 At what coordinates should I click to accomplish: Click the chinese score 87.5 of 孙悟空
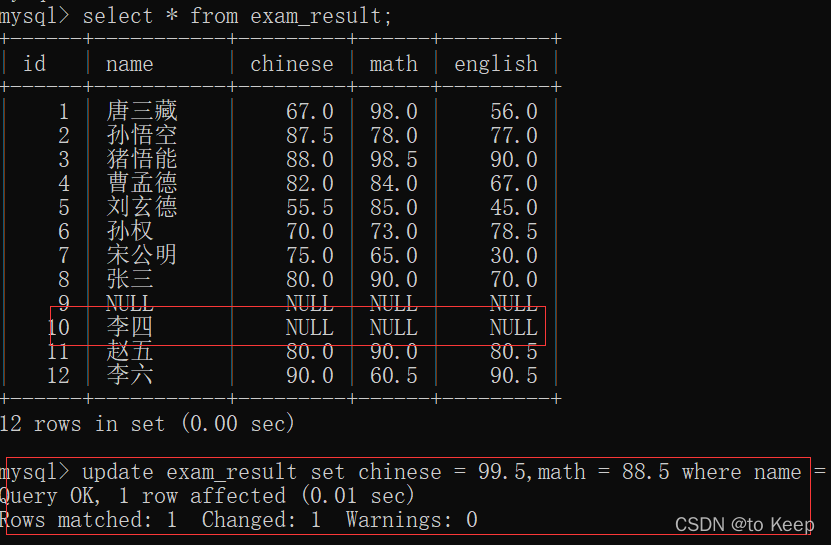pos(310,135)
